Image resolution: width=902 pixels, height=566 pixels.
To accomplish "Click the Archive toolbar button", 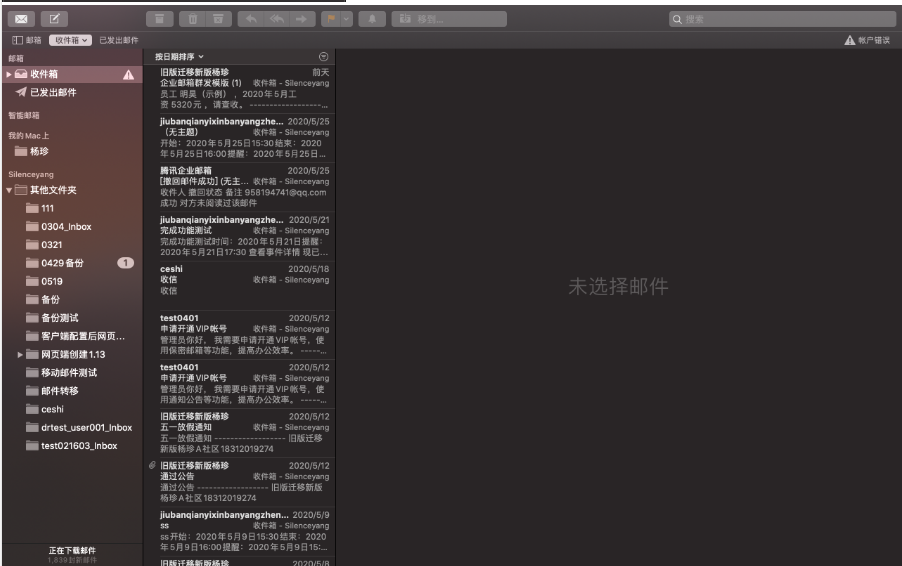I will pos(158,19).
